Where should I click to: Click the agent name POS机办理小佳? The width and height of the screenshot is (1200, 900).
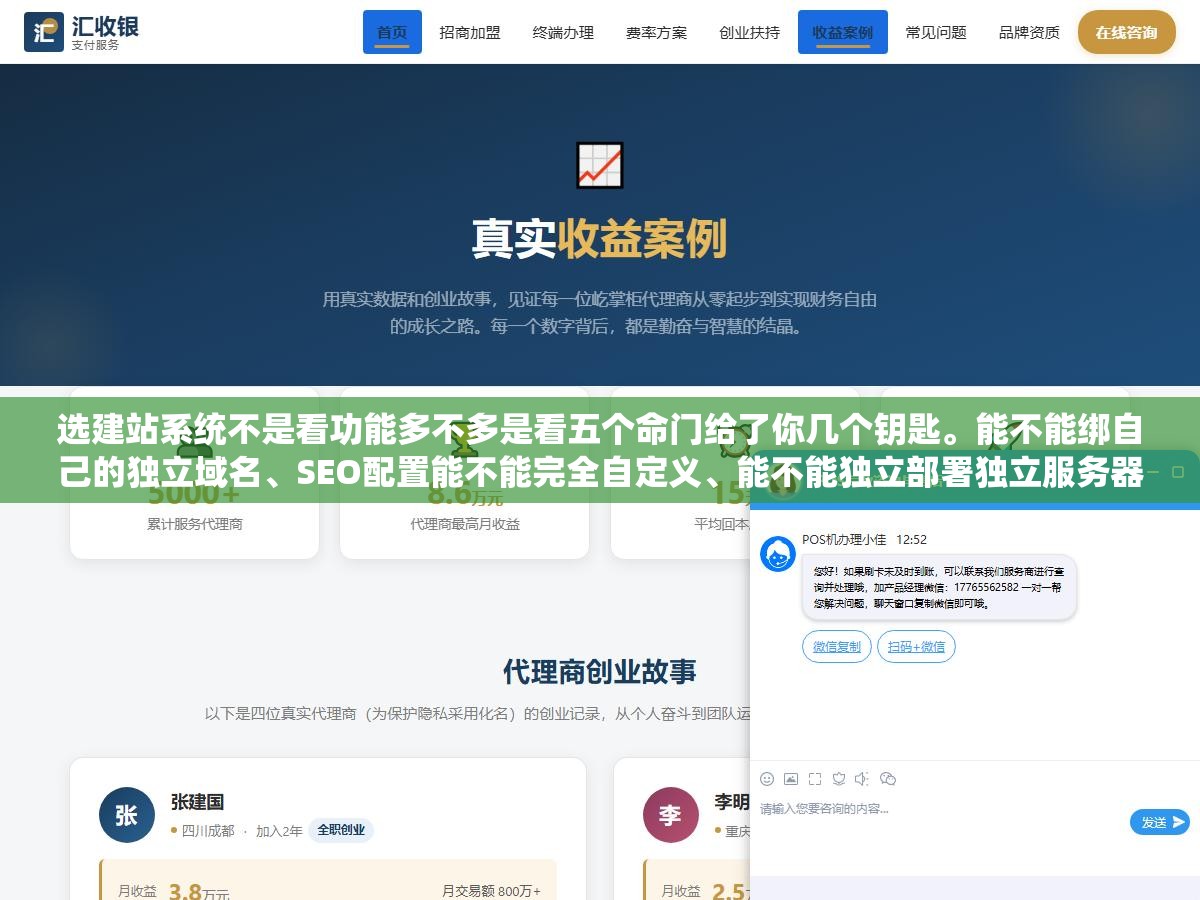(x=844, y=539)
